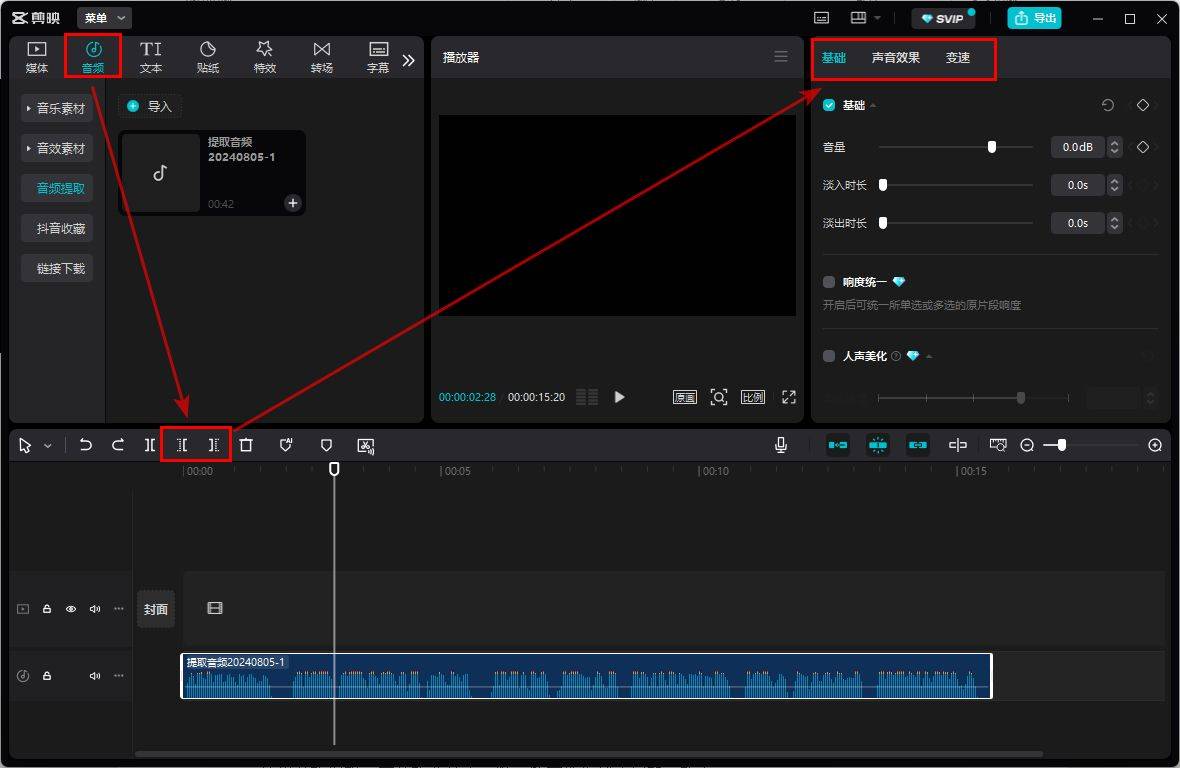
Task: Step the 音量 value spinner
Action: [1115, 147]
